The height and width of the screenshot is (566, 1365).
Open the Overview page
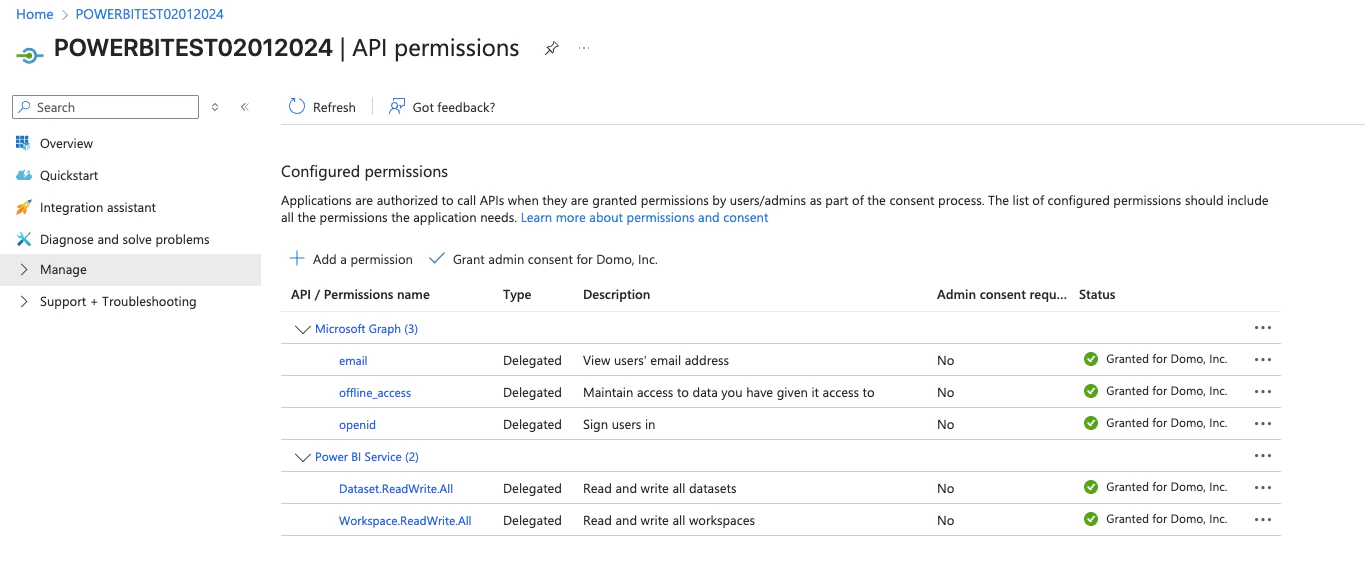tap(66, 143)
